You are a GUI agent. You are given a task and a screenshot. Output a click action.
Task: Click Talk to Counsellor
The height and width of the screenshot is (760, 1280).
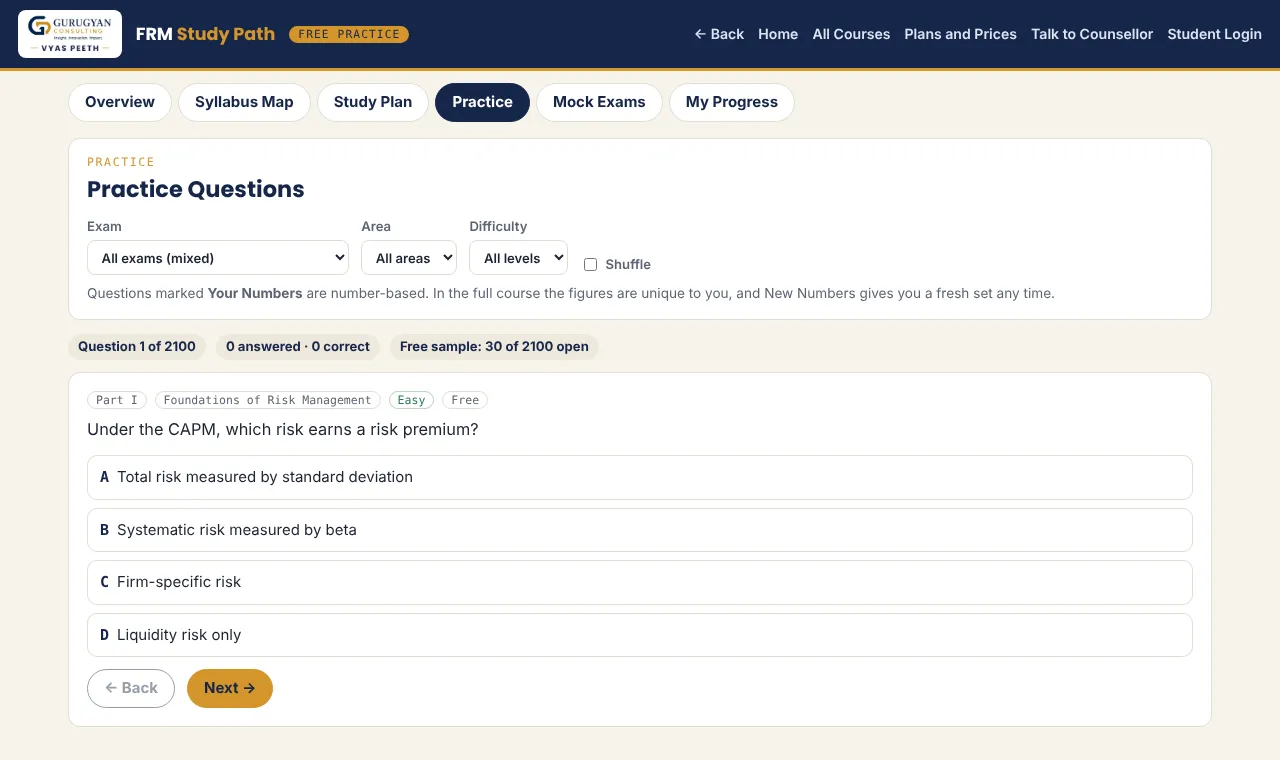pyautogui.click(x=1092, y=34)
